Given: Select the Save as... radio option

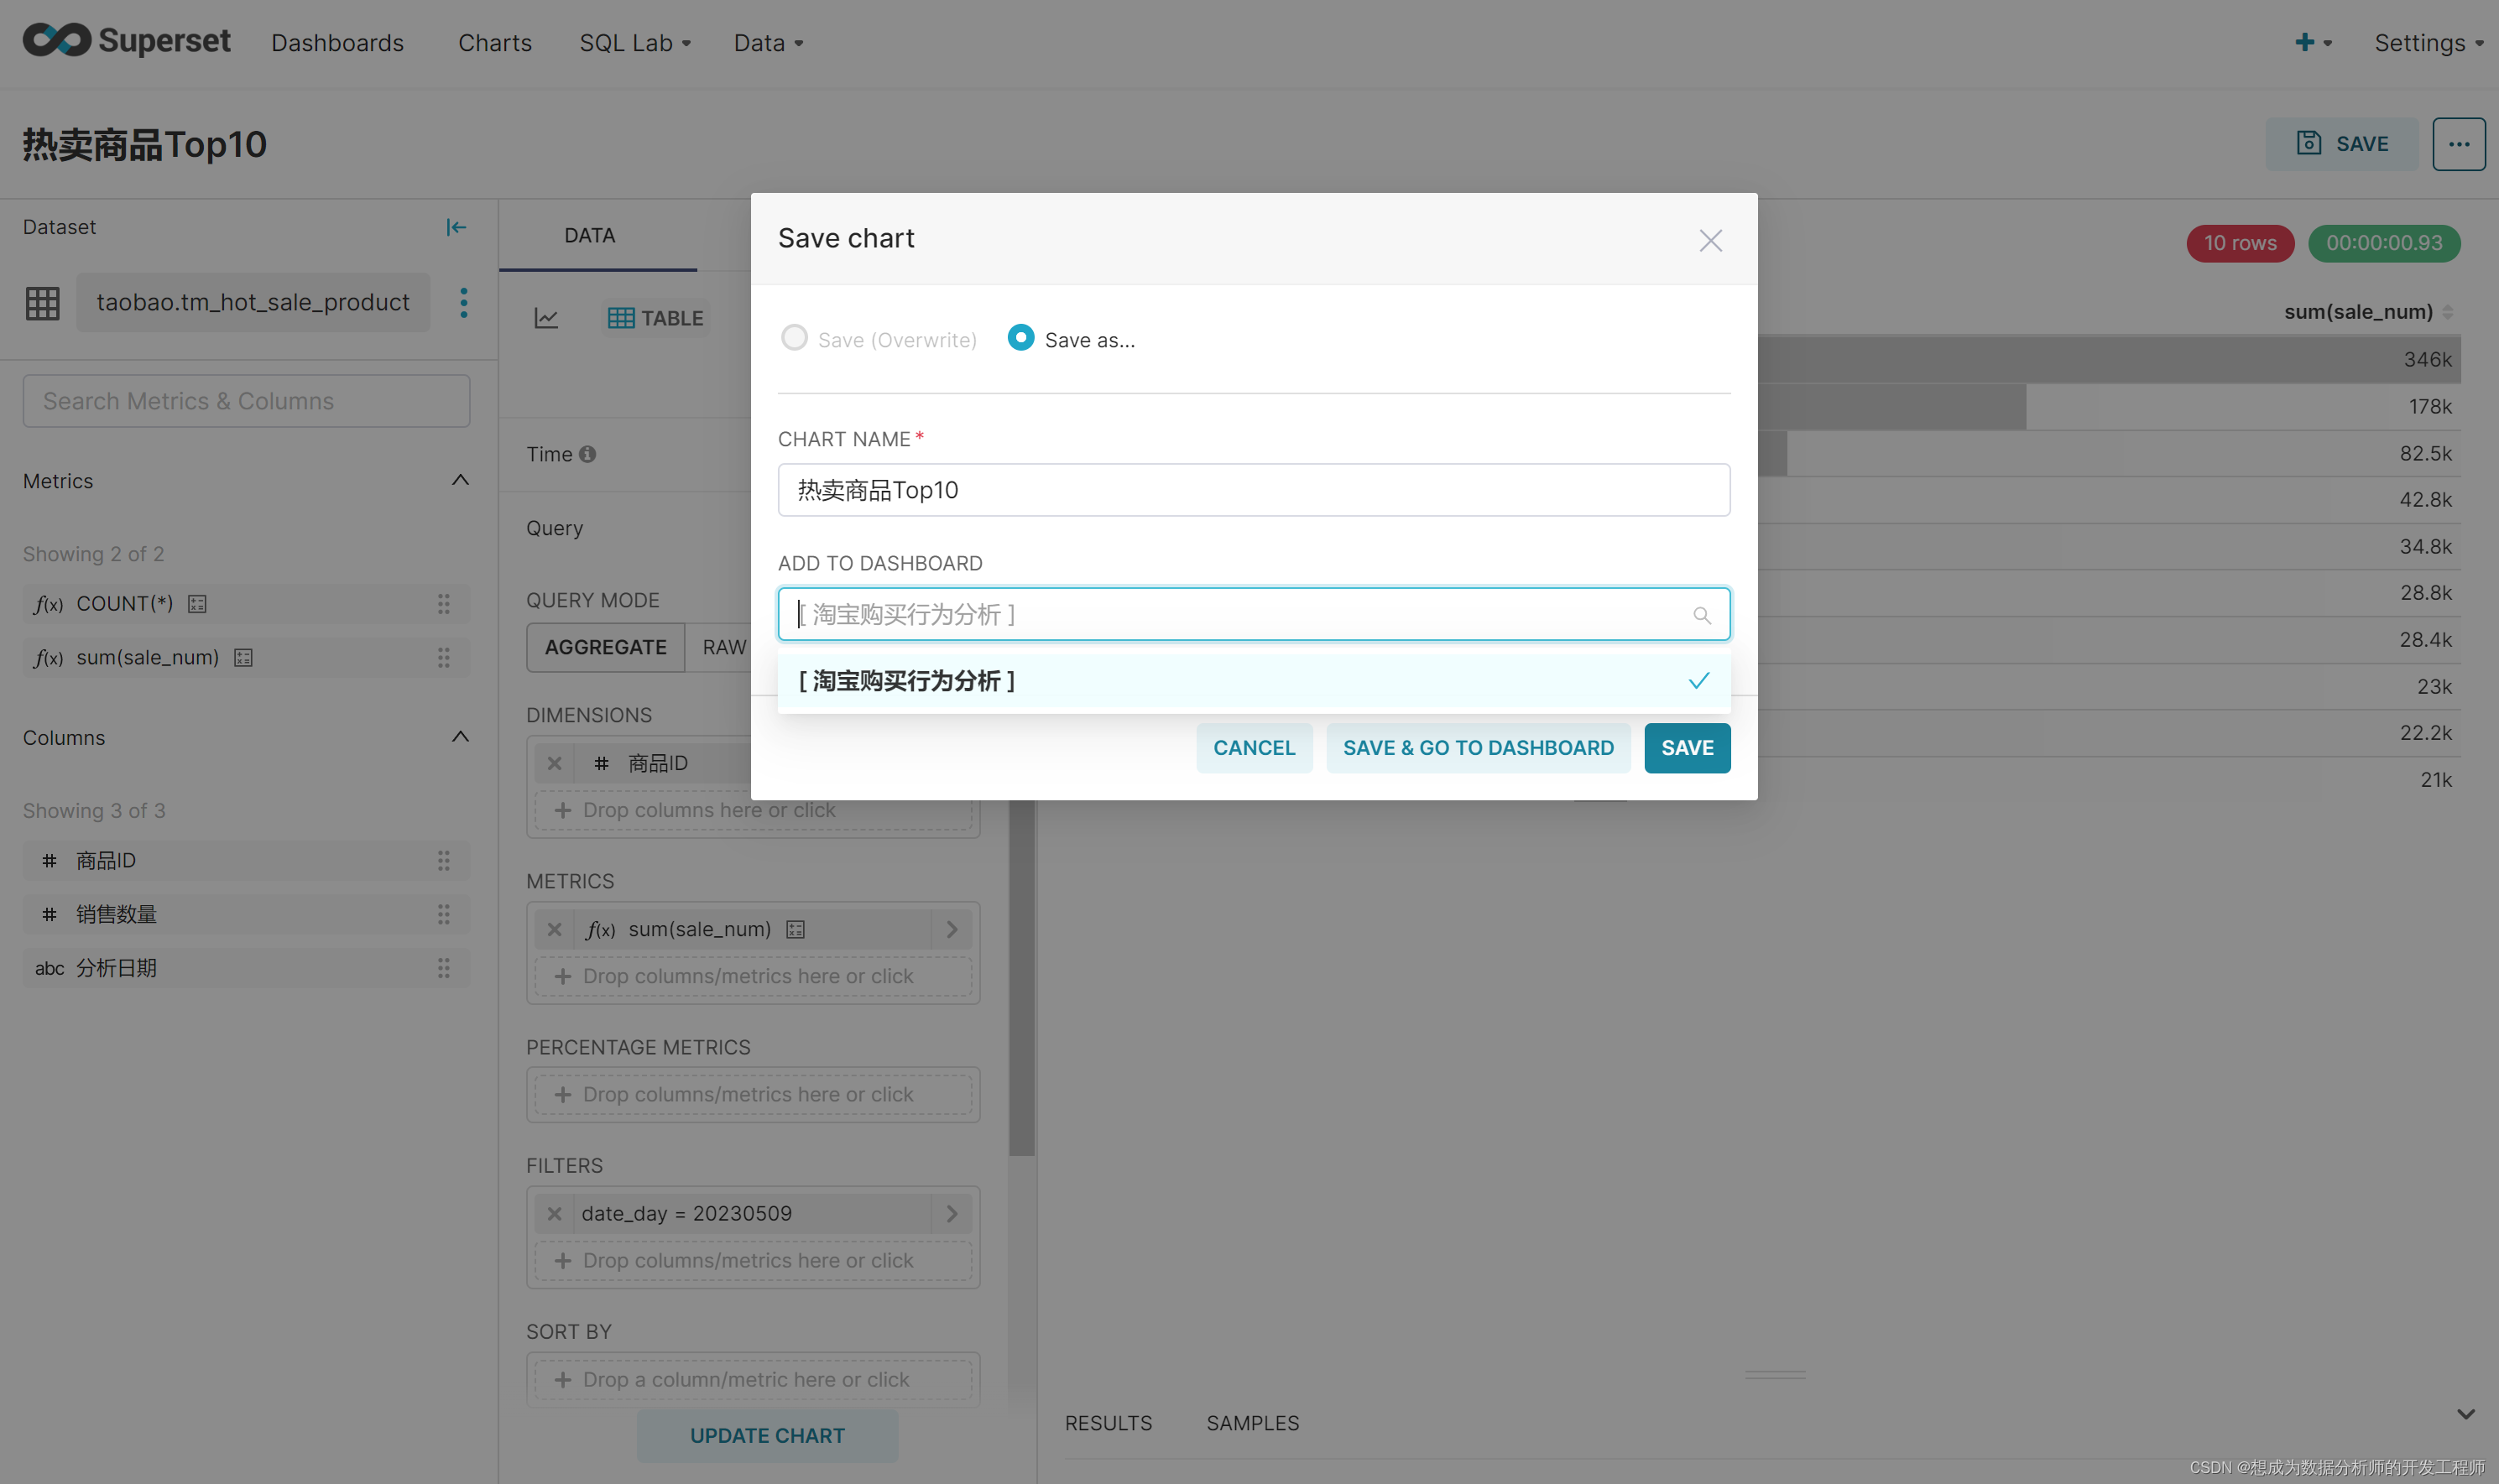Looking at the screenshot, I should 1020,338.
